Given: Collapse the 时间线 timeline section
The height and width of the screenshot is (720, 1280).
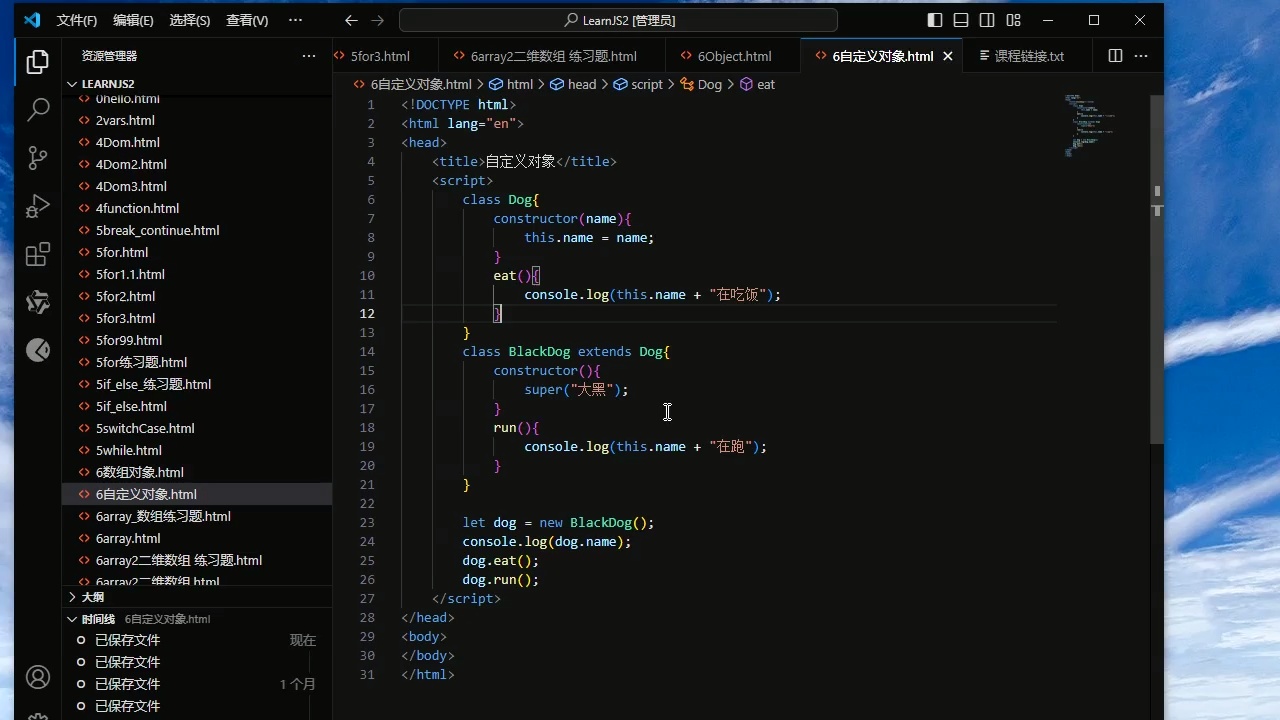Looking at the screenshot, I should (x=98, y=618).
